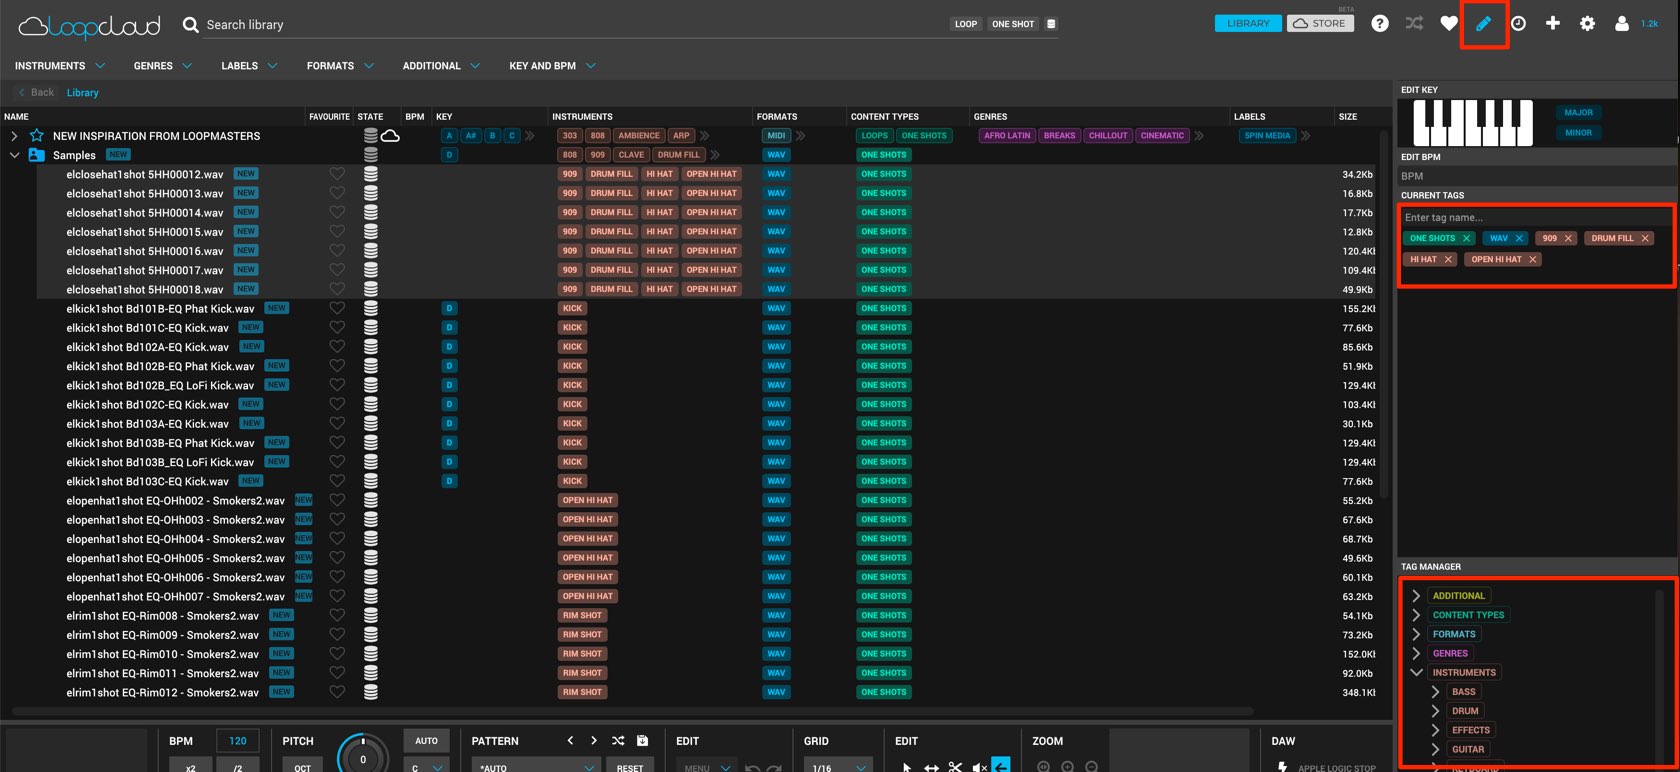The image size is (1680, 772).
Task: Remove the WAV current tag
Action: (x=1519, y=238)
